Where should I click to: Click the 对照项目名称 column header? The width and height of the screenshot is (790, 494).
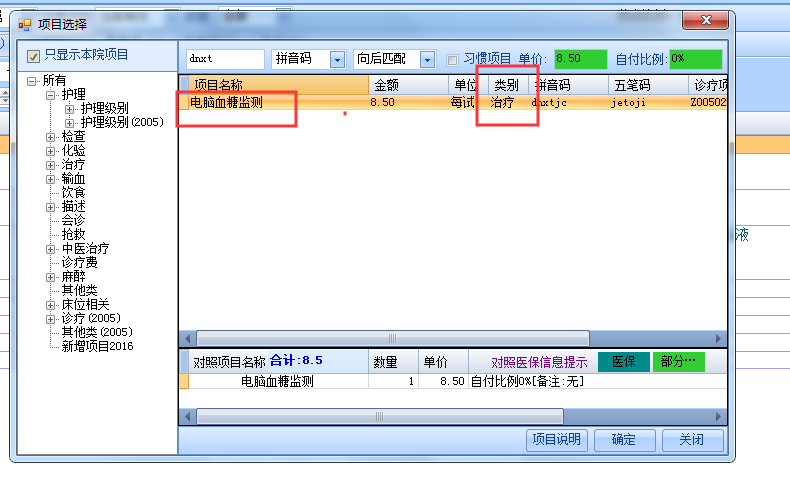pos(279,361)
